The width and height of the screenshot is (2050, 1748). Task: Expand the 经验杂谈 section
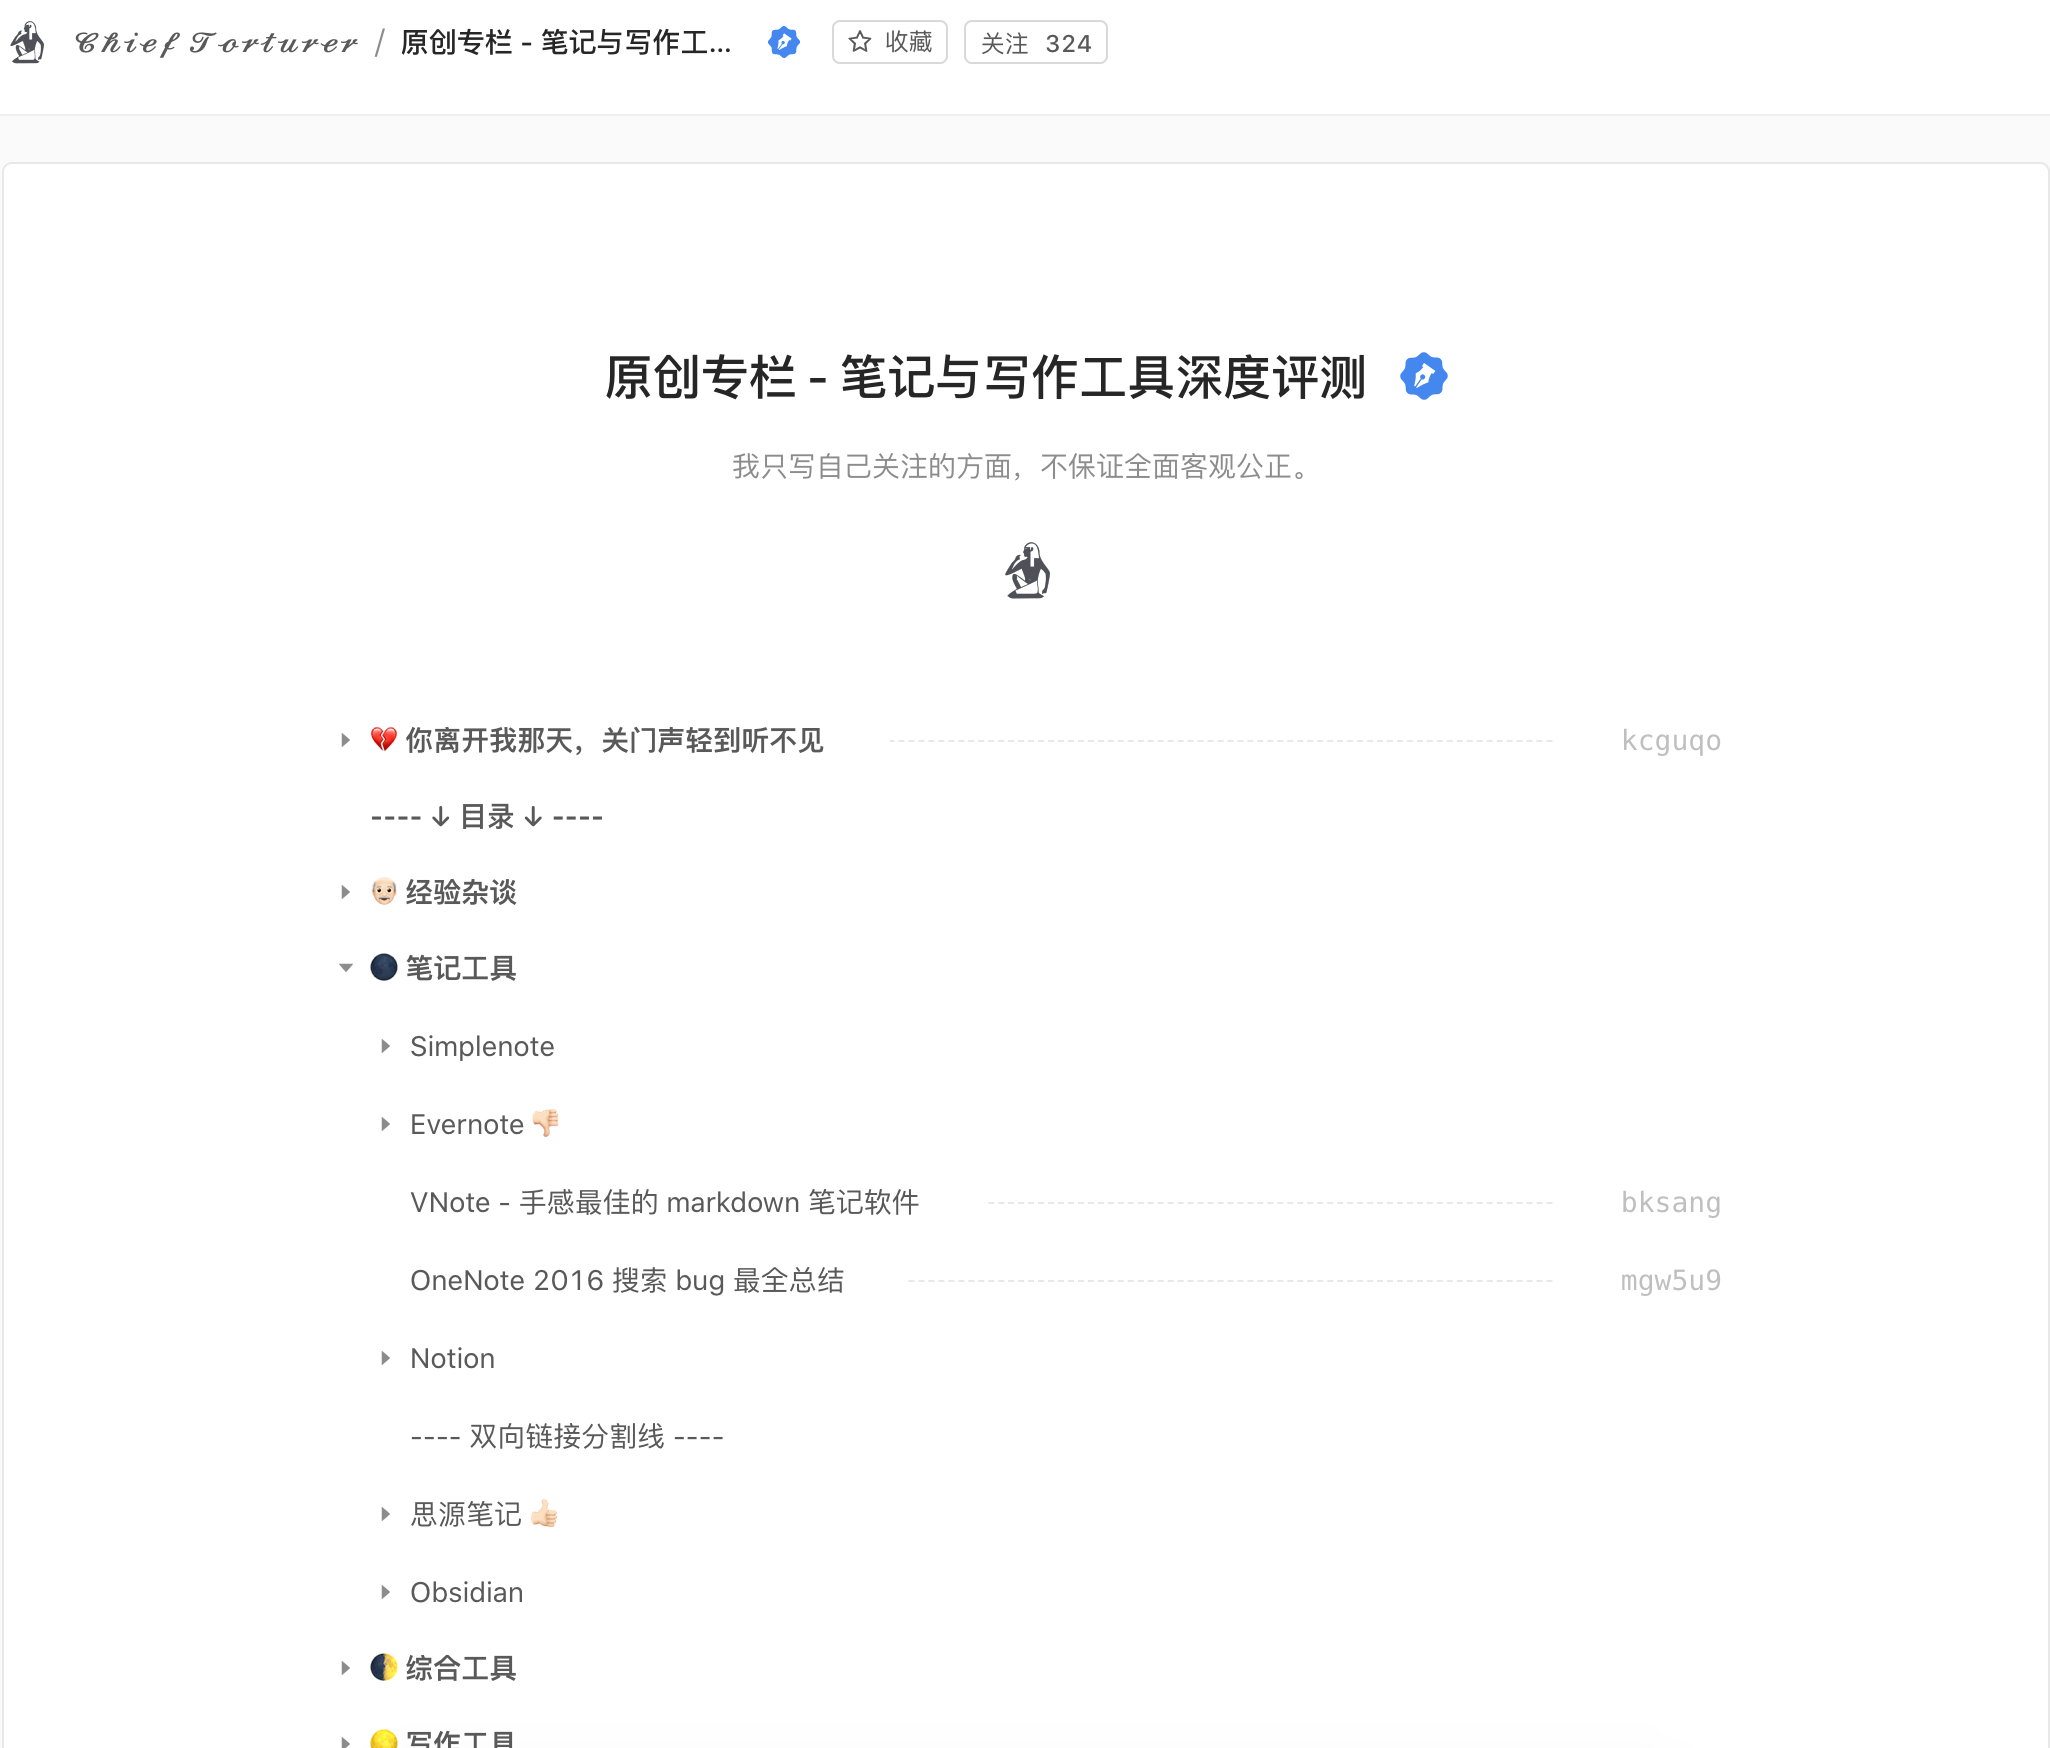click(345, 892)
